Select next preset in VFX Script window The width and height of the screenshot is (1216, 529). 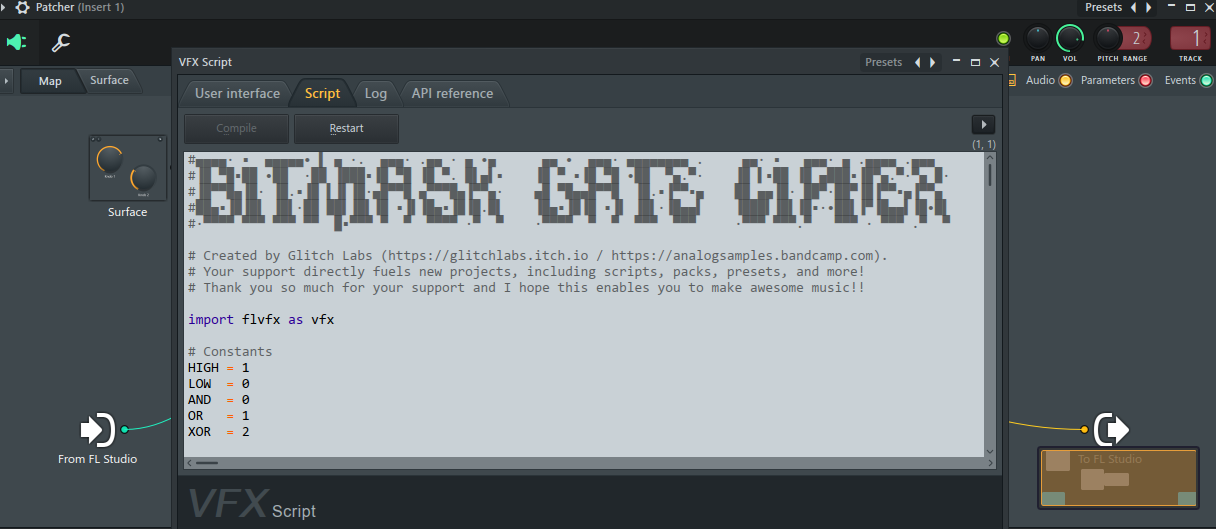pyautogui.click(x=933, y=62)
